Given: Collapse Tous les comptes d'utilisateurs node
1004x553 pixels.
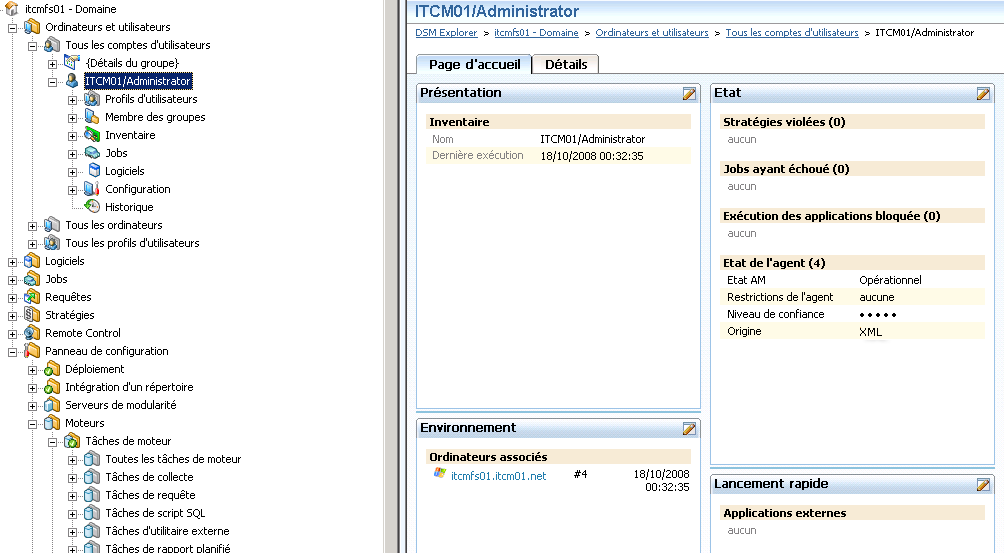Looking at the screenshot, I should coord(33,46).
